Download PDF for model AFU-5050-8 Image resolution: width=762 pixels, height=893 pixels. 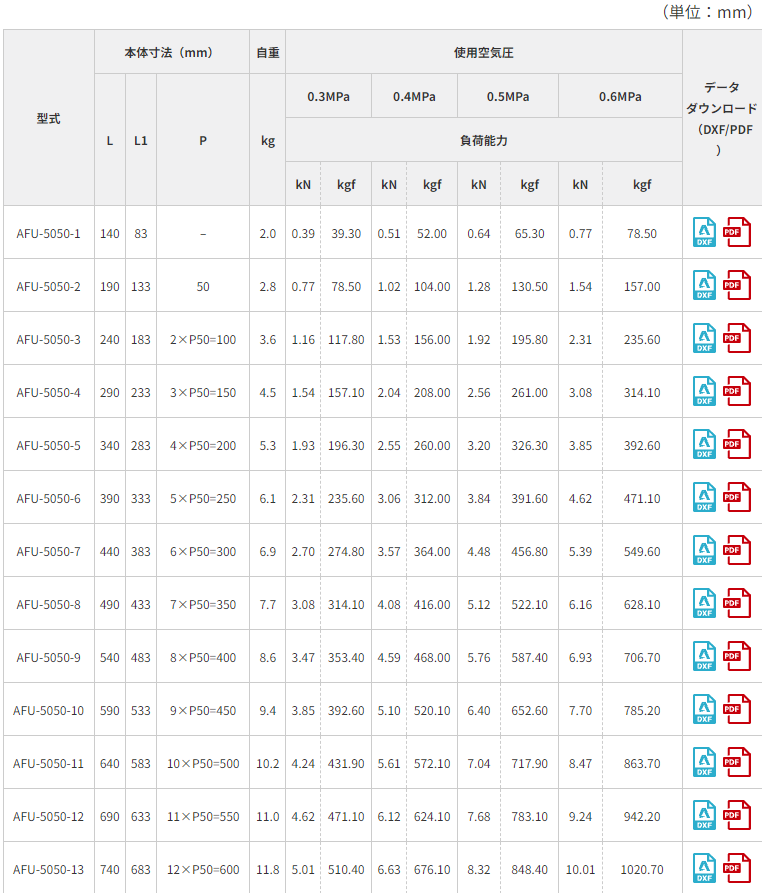pyautogui.click(x=738, y=604)
